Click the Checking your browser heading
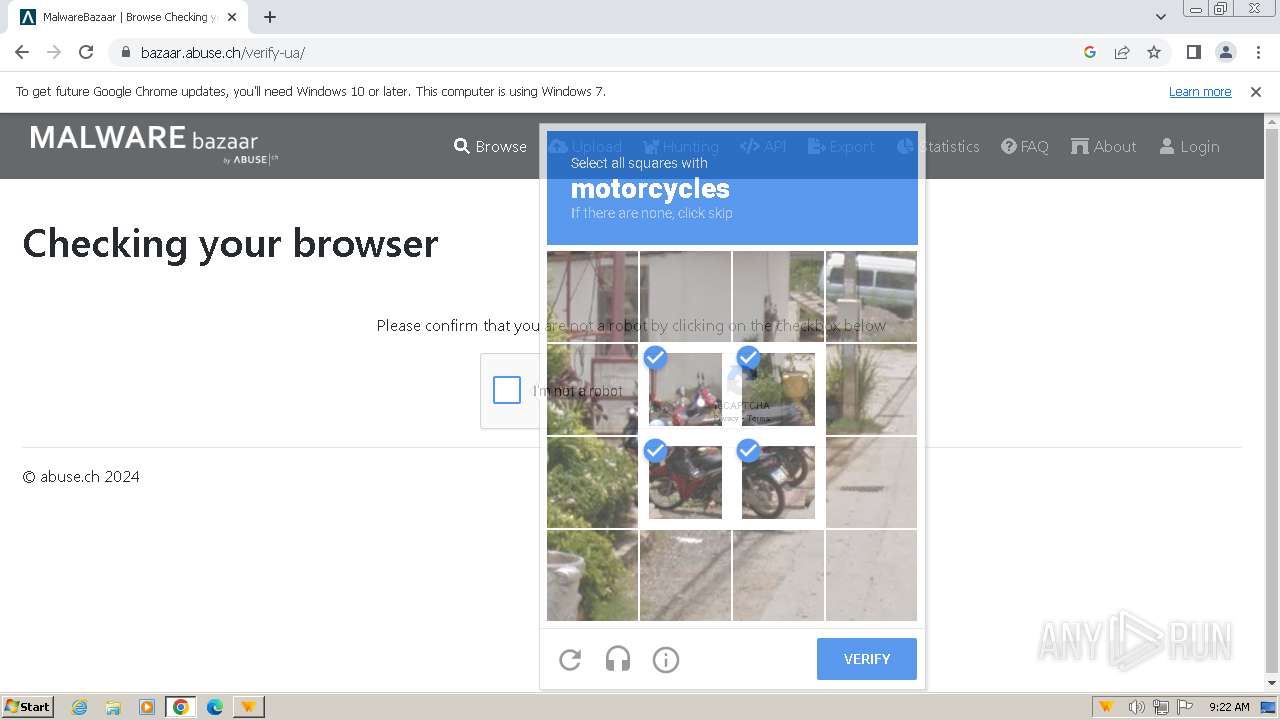The width and height of the screenshot is (1280, 720). pos(230,243)
